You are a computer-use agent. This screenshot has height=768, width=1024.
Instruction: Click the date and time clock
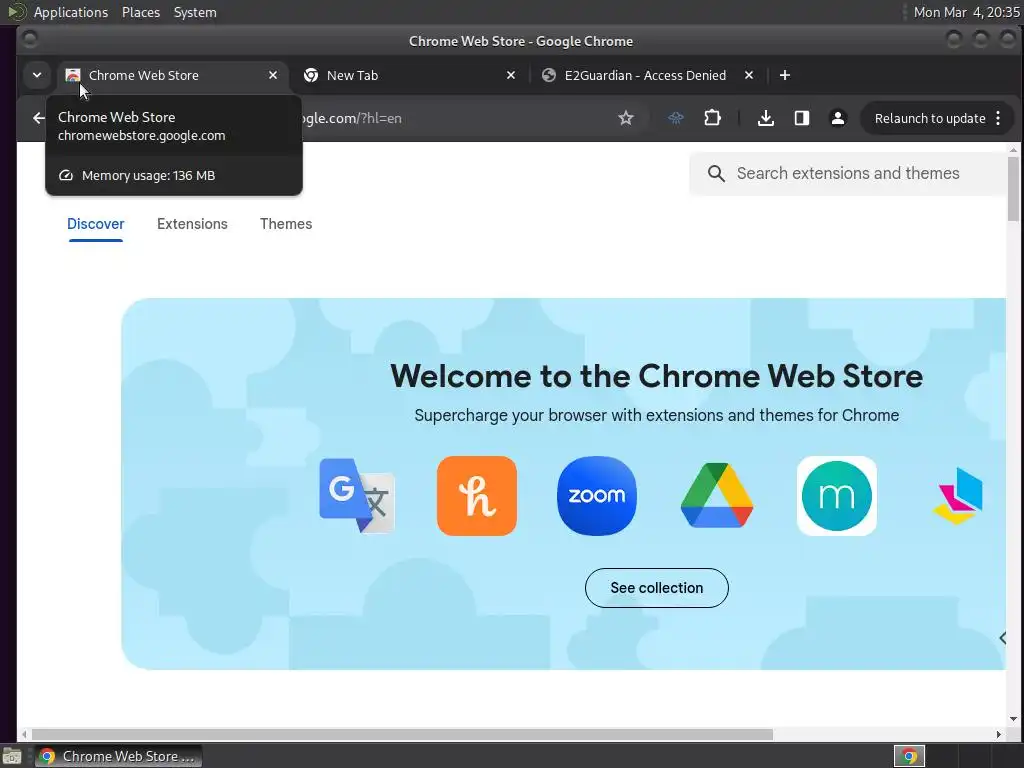coord(967,12)
